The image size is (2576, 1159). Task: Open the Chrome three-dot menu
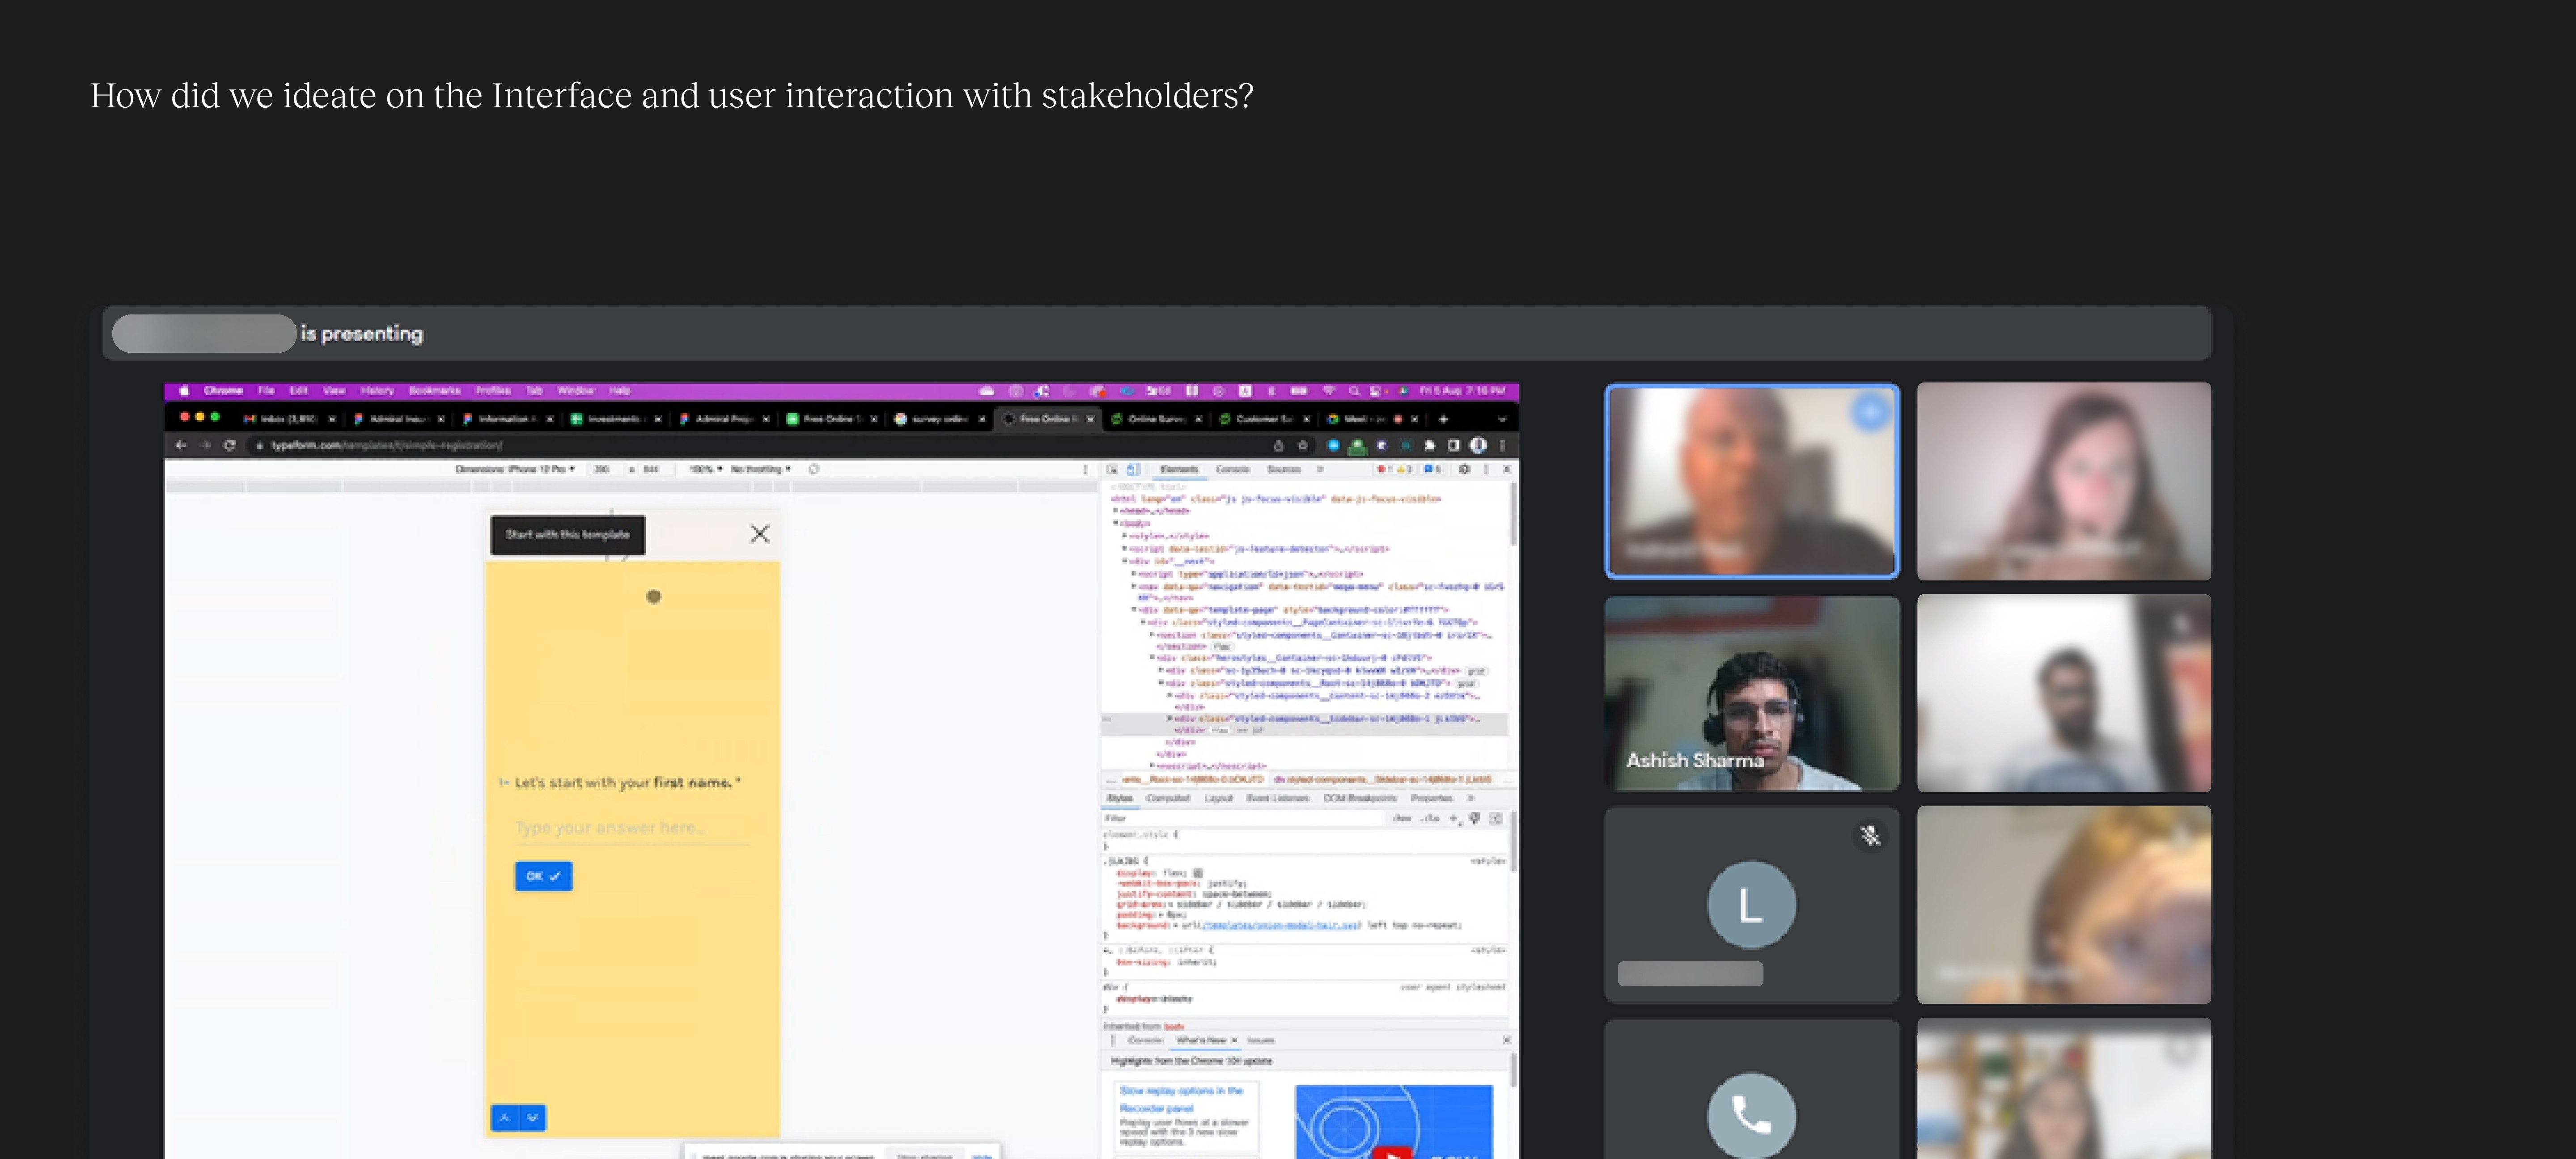point(1502,446)
